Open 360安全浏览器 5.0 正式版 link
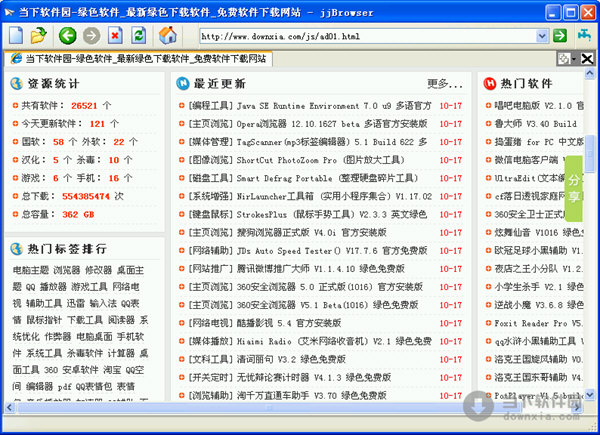 (x=329, y=287)
